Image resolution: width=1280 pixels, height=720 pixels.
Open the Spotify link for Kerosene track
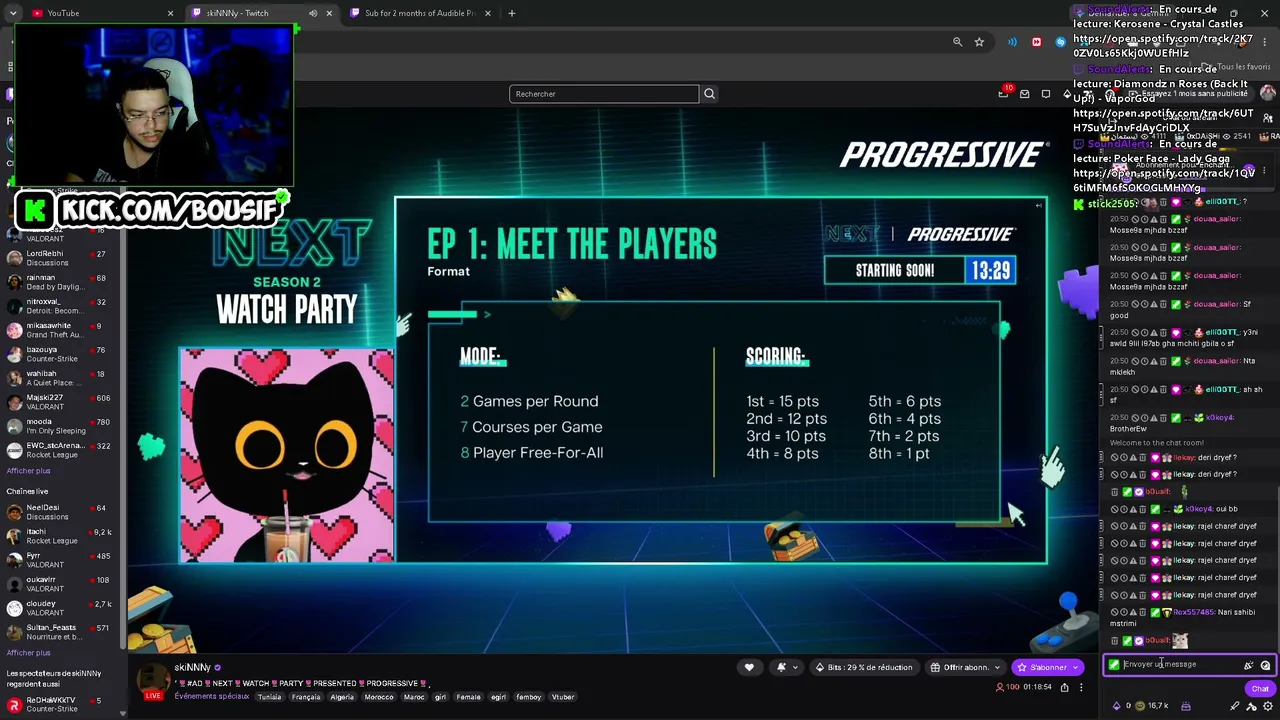[x=1163, y=46]
